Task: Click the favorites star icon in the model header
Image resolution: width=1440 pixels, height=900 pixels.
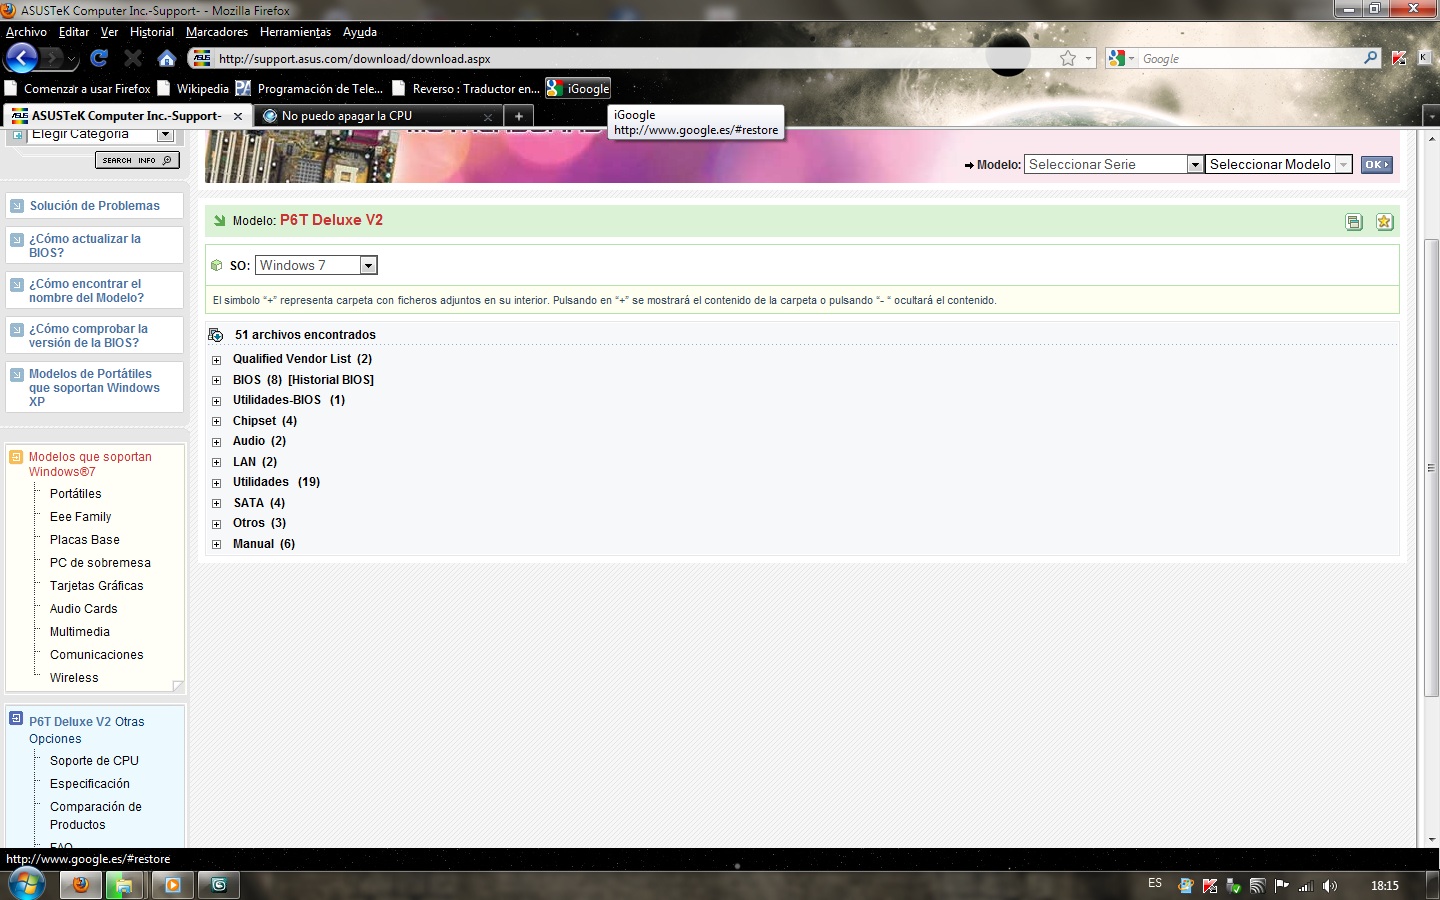Action: (1384, 222)
